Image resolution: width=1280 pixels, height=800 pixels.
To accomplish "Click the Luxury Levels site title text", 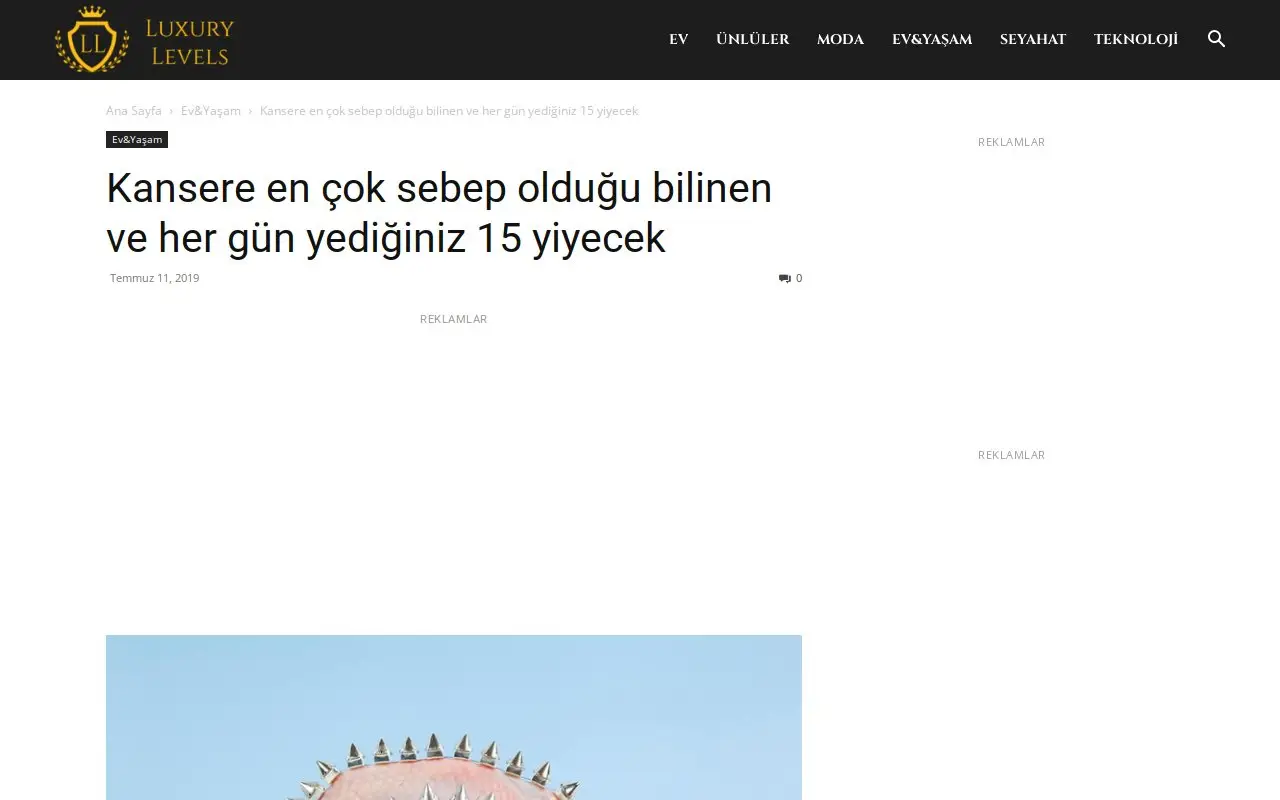I will point(190,42).
